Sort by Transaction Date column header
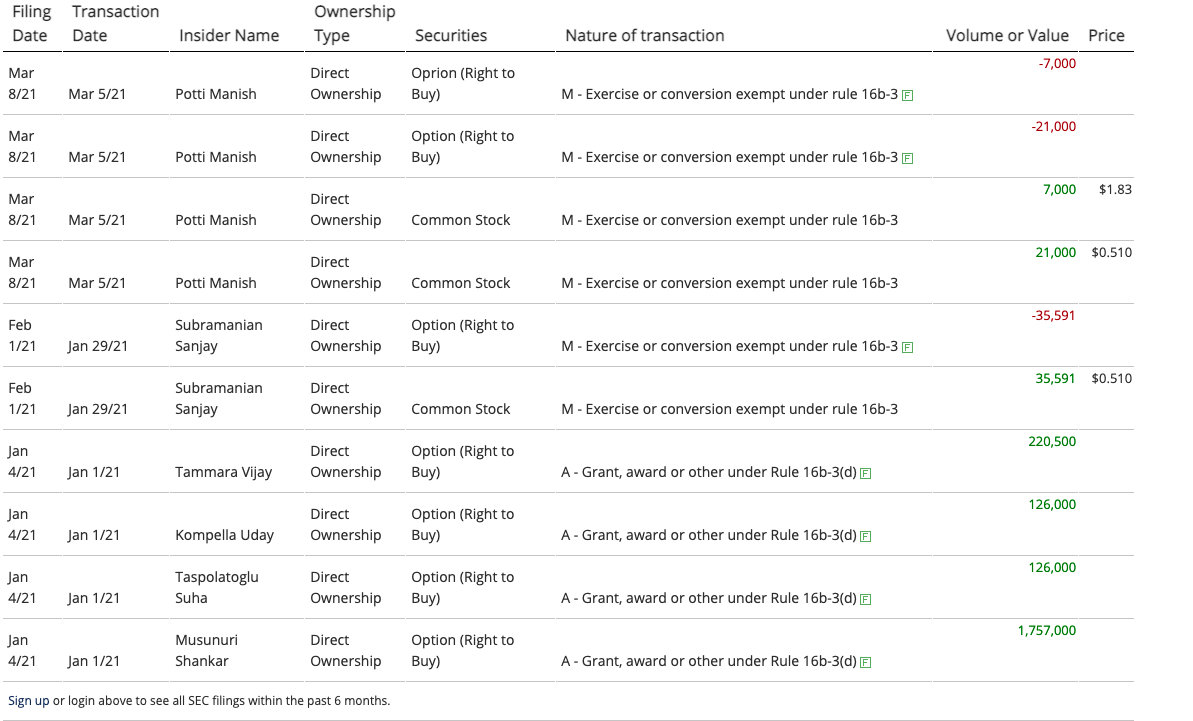This screenshot has width=1193, height=721. (x=115, y=24)
